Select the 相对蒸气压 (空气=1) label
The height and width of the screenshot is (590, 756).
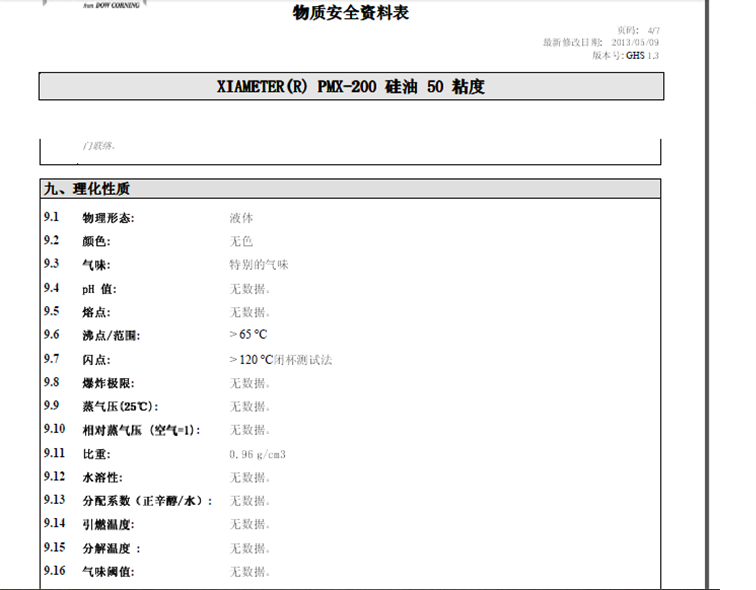tap(141, 430)
